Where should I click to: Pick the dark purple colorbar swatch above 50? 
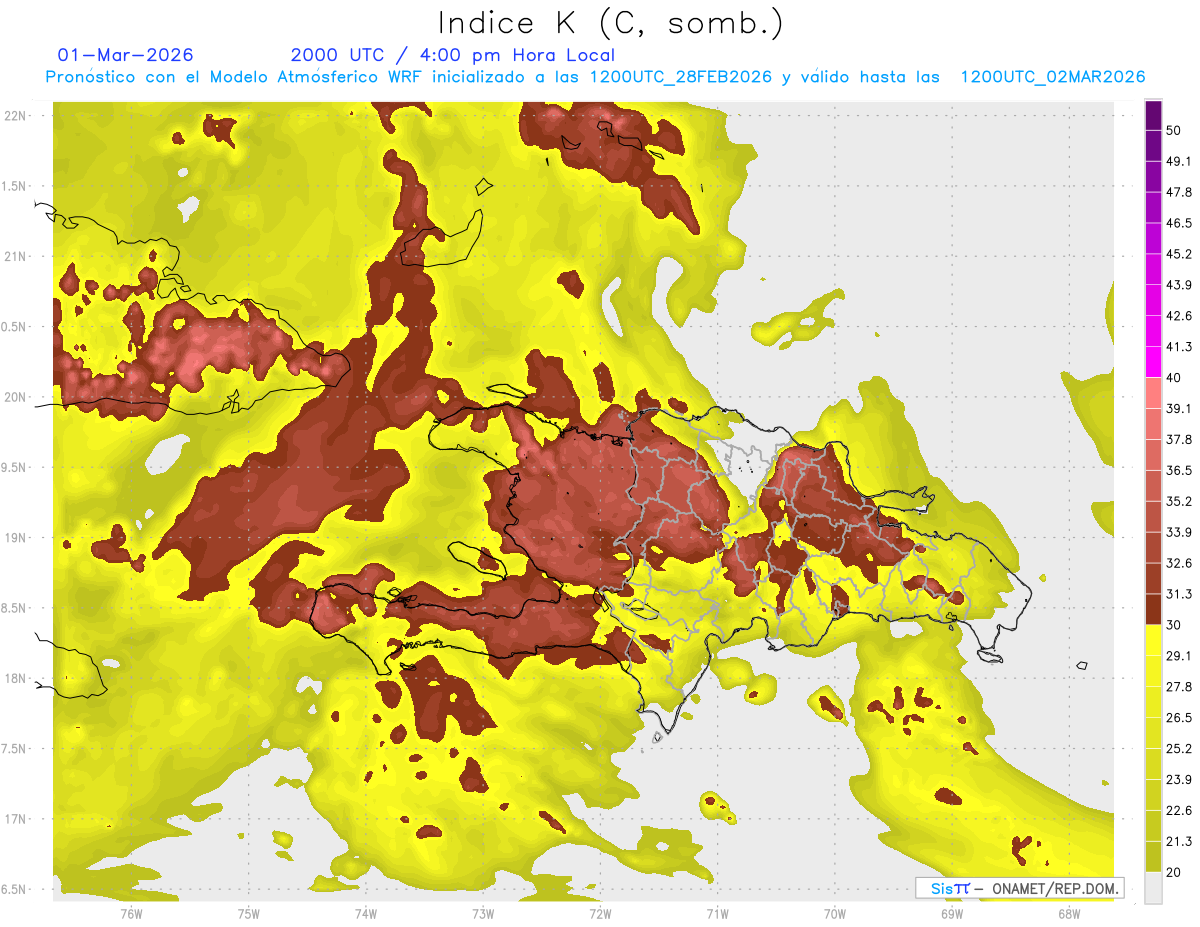(x=1153, y=115)
